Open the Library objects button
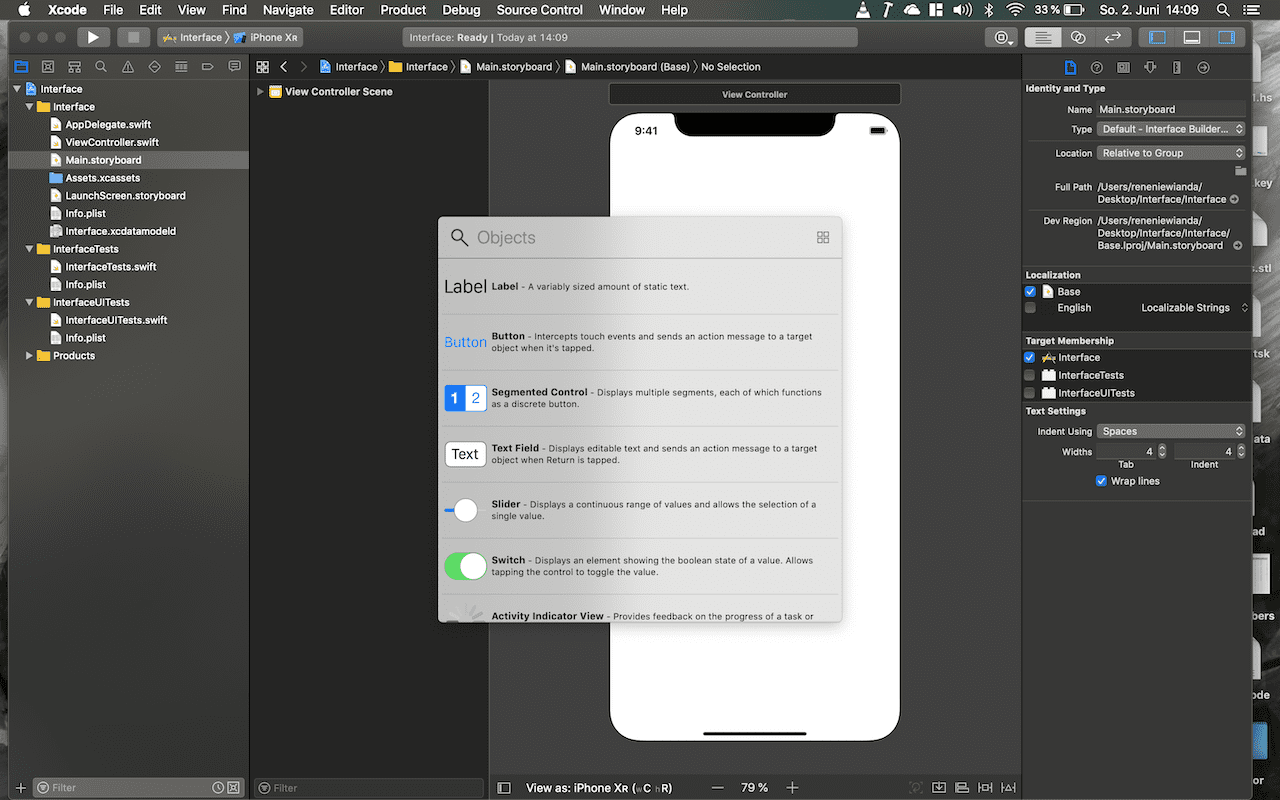The image size is (1280, 800). pyautogui.click(x=1000, y=37)
